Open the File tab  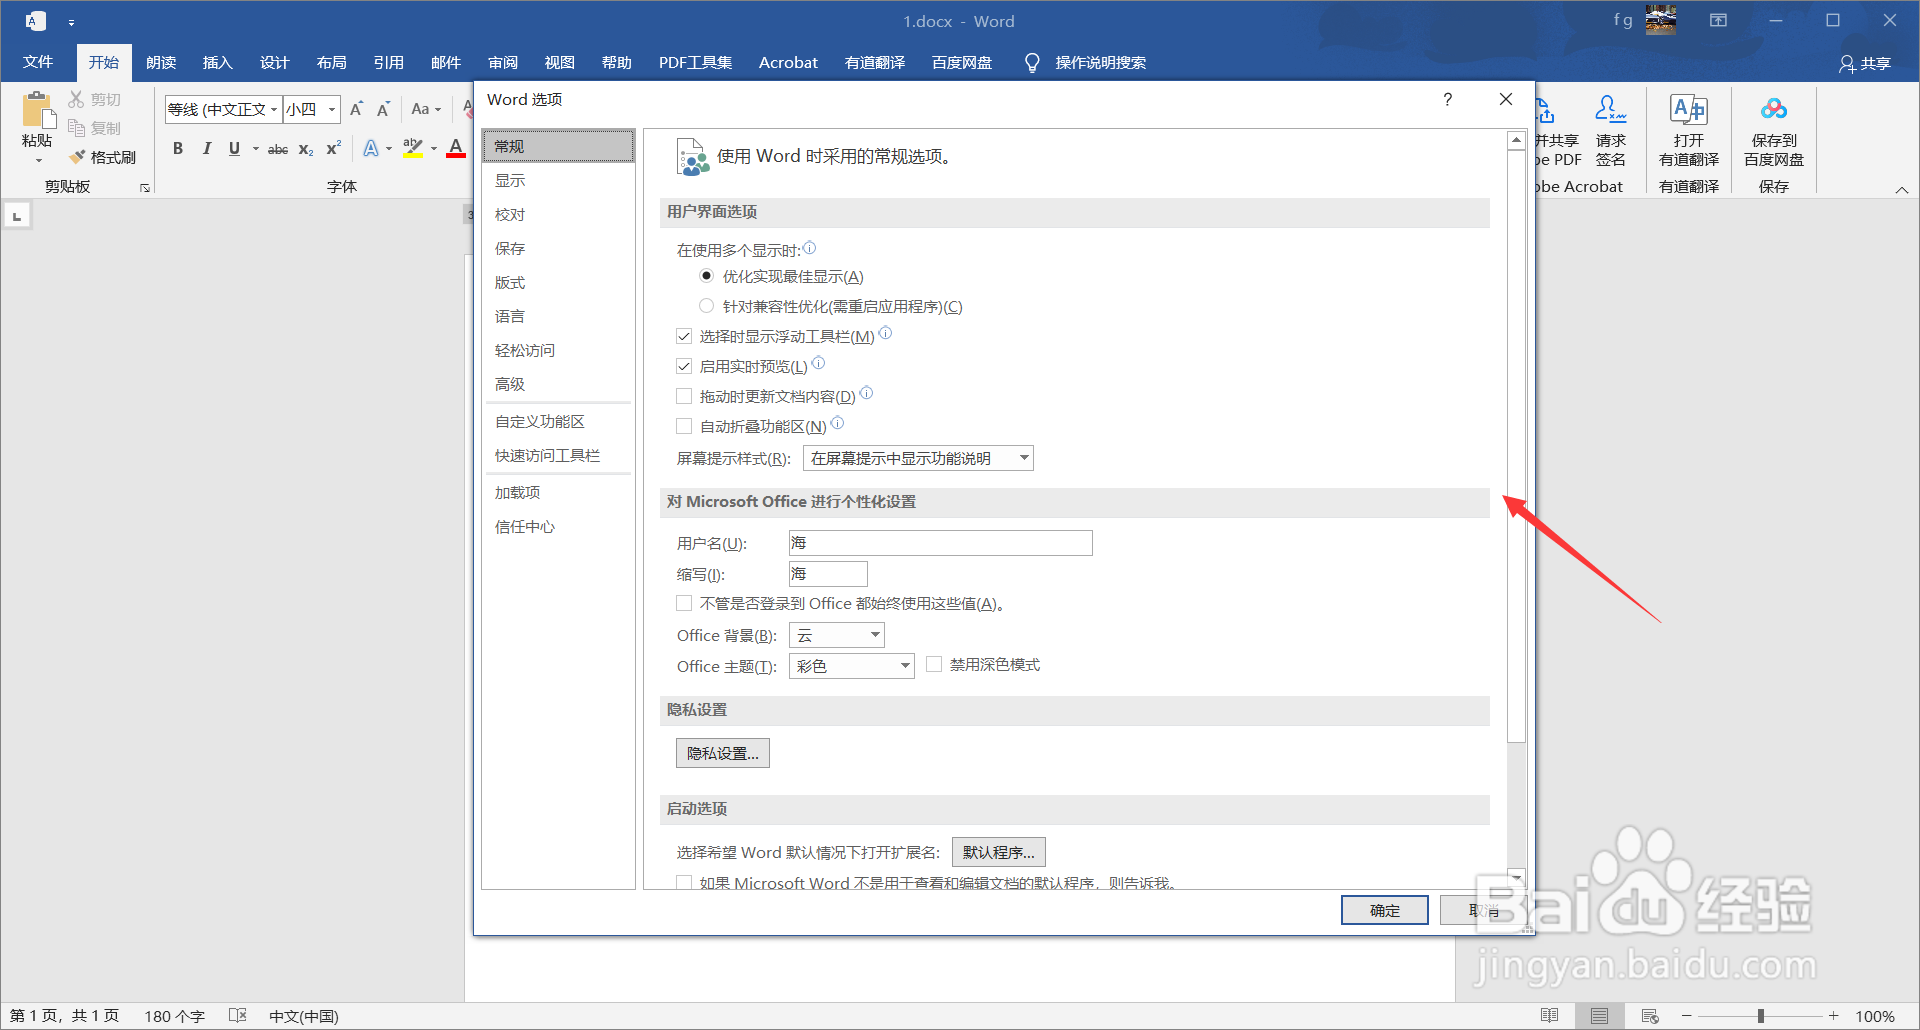38,62
